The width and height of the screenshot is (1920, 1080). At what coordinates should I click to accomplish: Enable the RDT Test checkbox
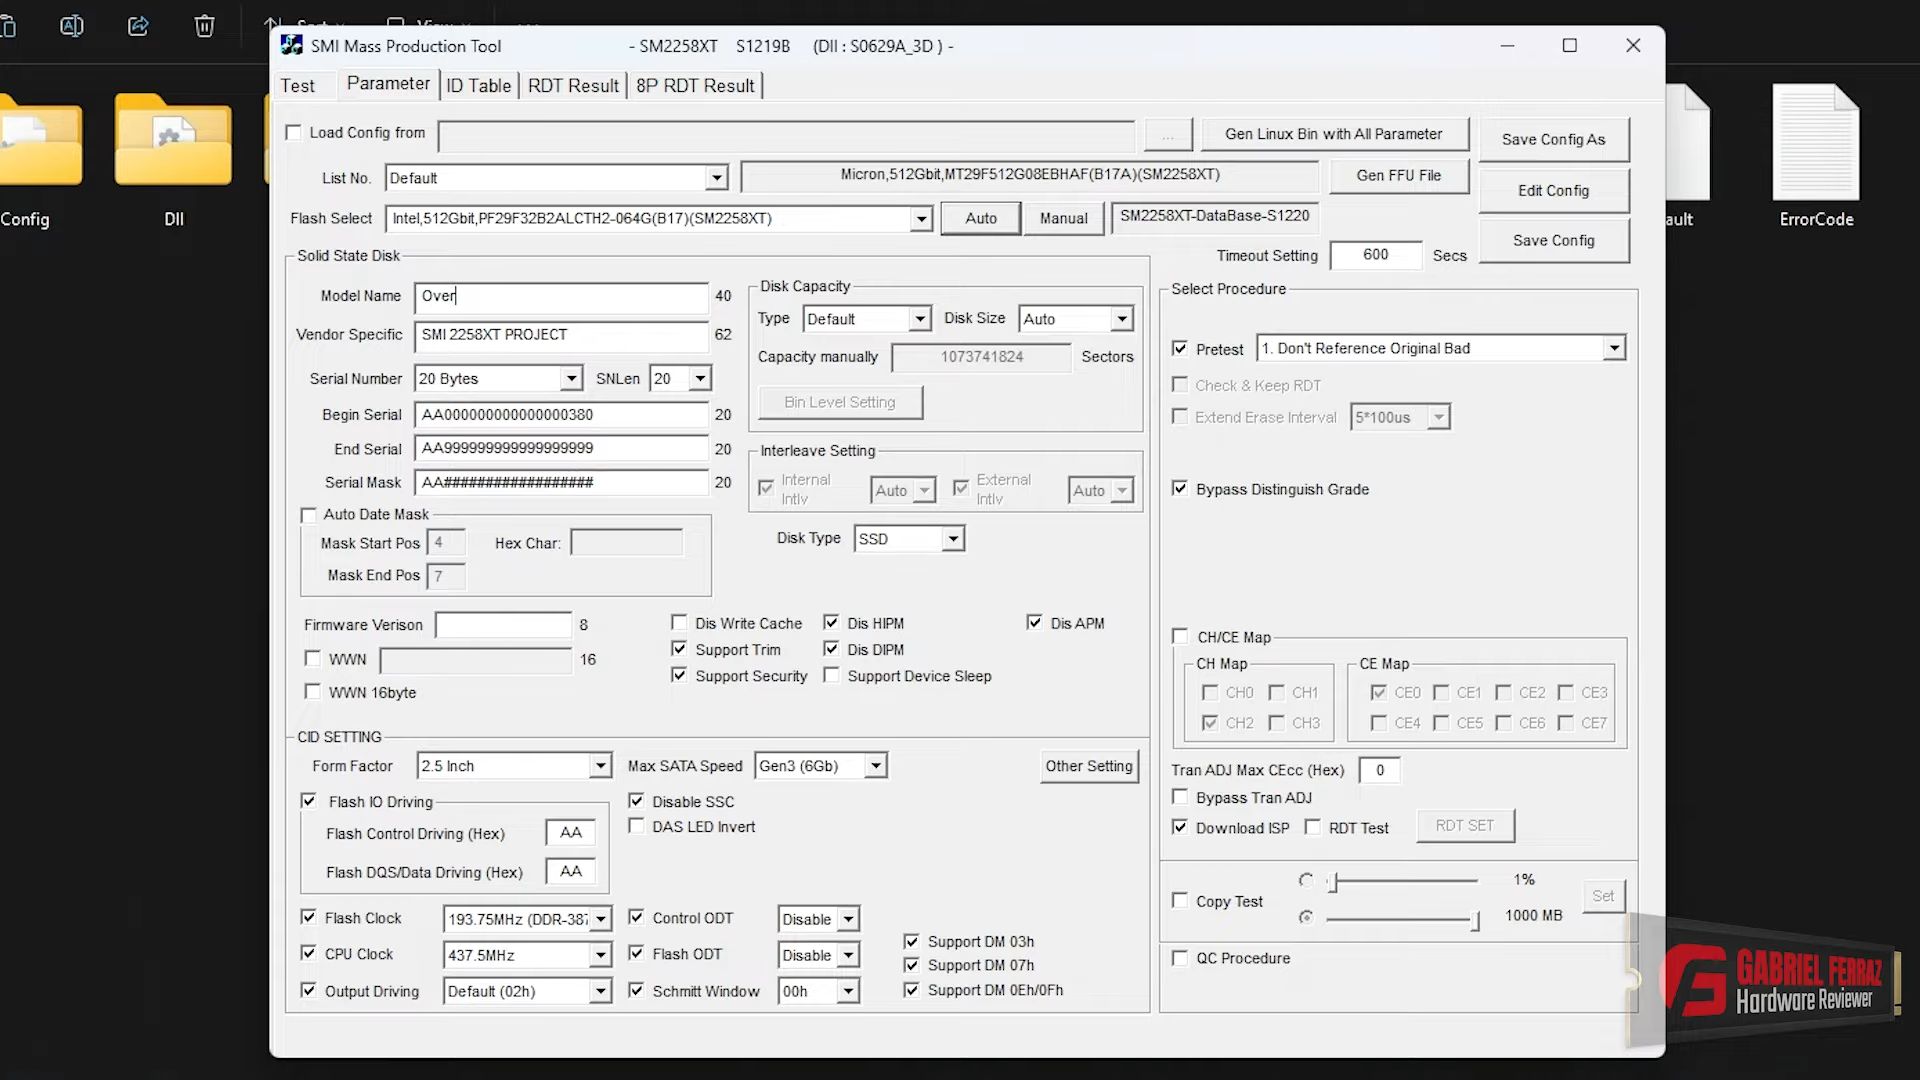[1313, 828]
